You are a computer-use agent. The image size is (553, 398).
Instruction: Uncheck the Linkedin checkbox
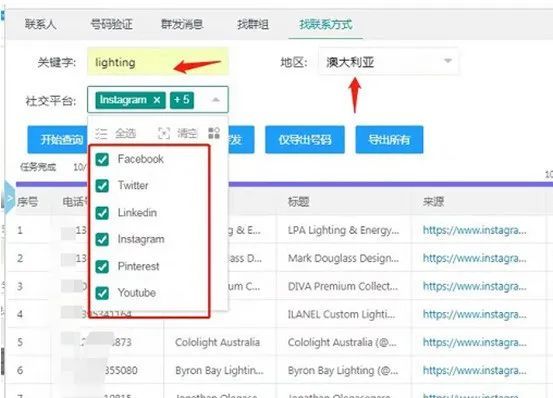point(102,213)
